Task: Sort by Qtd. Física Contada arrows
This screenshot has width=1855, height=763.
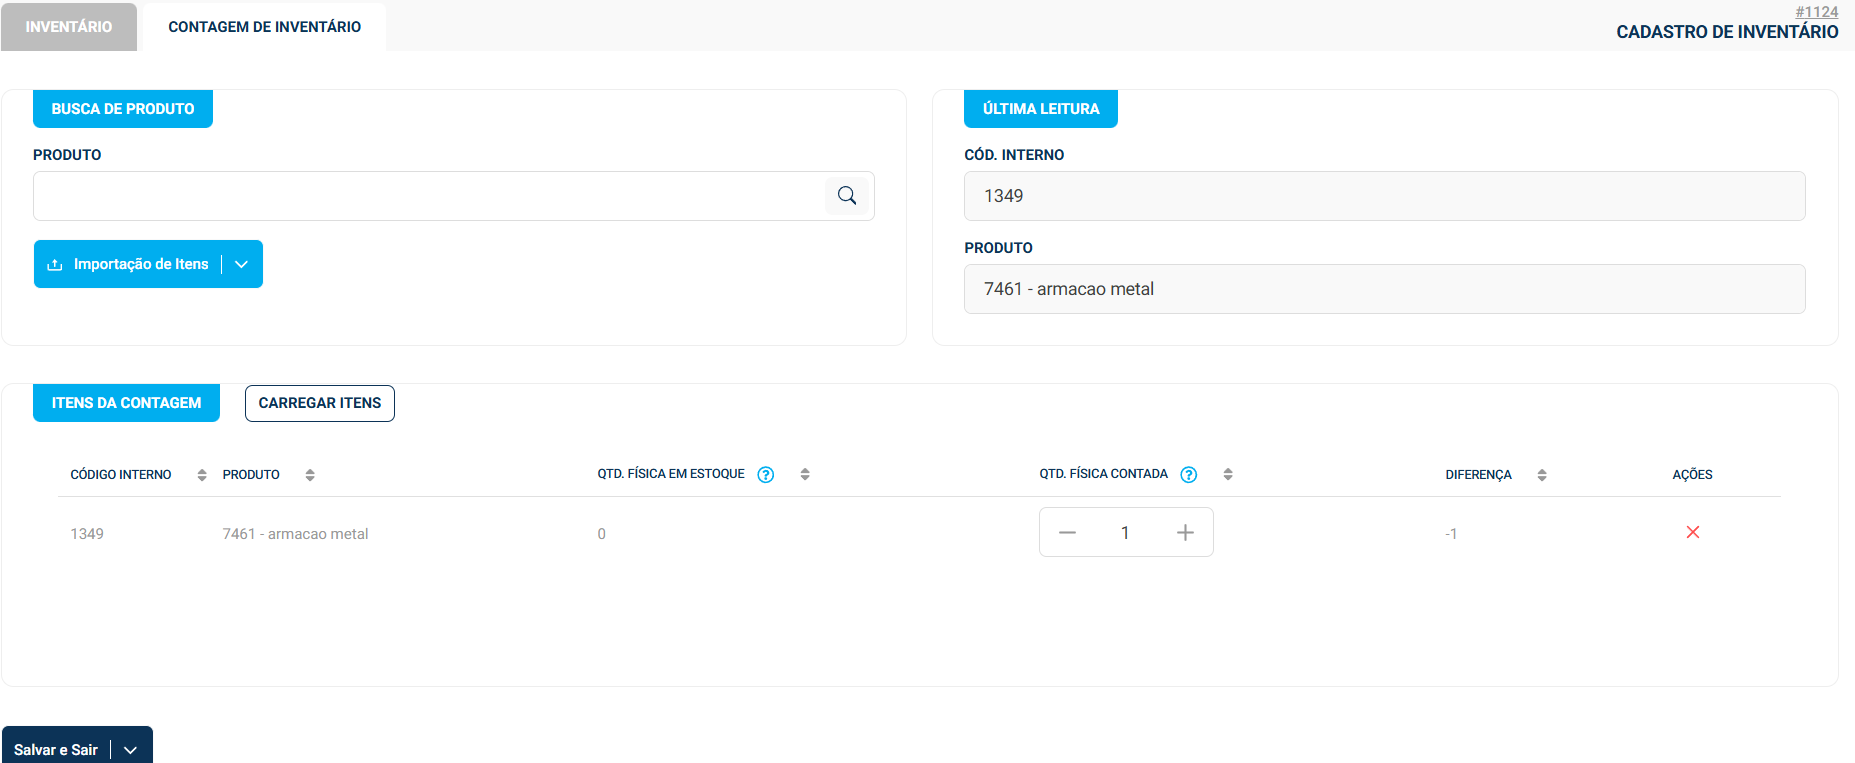Action: click(x=1228, y=475)
